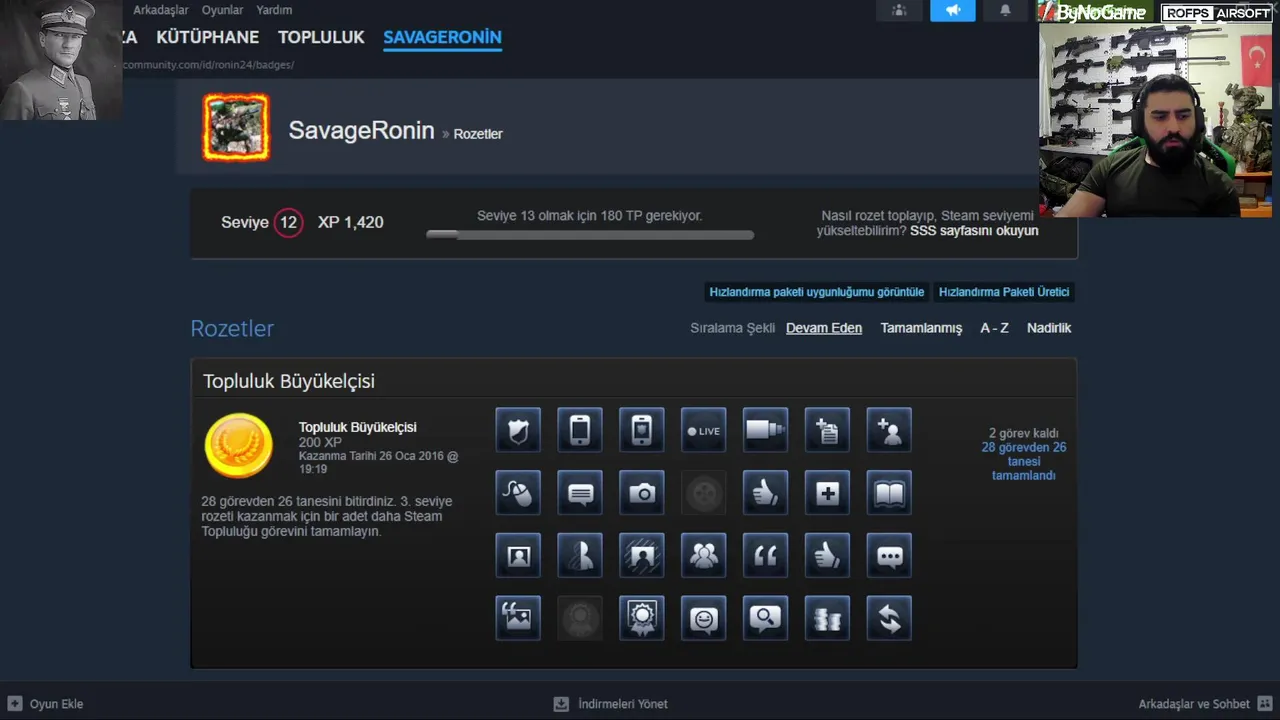The height and width of the screenshot is (720, 1280).
Task: Open Arkadaşlar ve Sohbet panel
Action: [x=1205, y=704]
